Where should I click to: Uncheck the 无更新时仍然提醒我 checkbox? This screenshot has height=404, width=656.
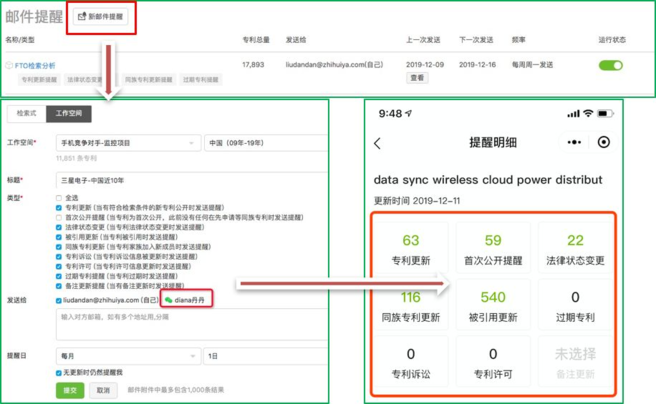[x=59, y=373]
